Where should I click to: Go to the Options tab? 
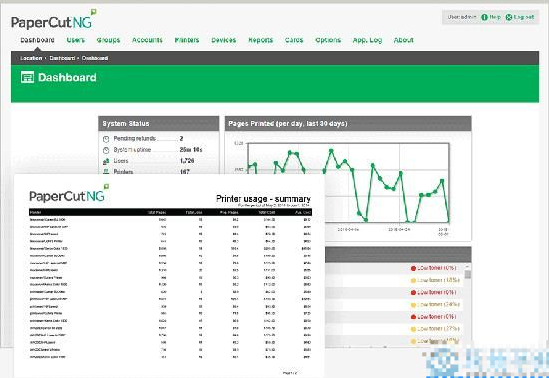pos(328,40)
